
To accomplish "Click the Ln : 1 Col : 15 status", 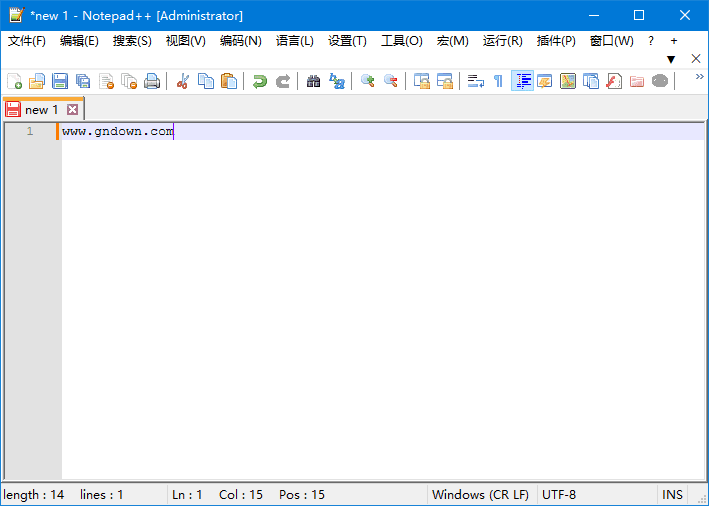I will tap(217, 494).
